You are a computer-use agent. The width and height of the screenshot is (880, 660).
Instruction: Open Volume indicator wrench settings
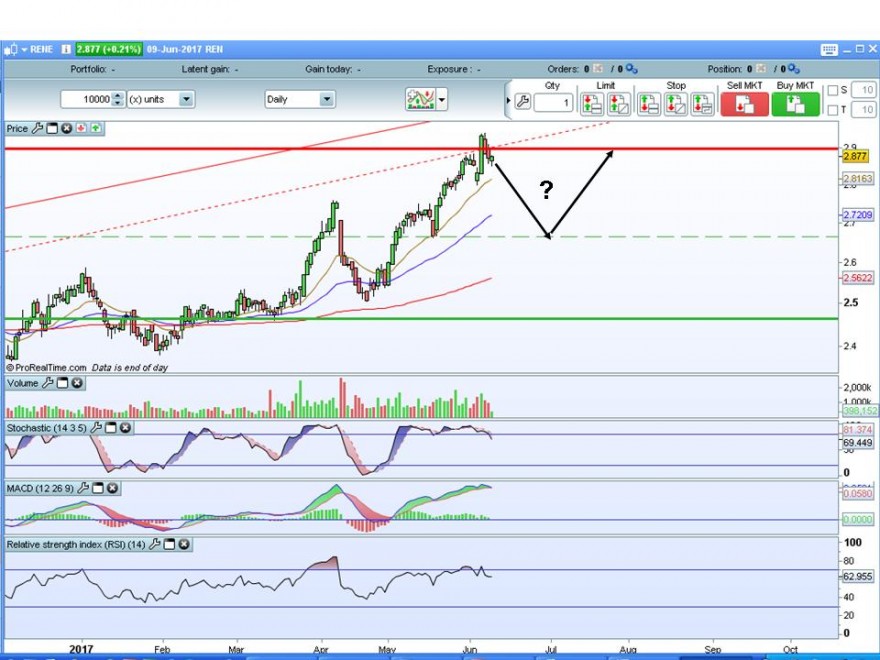click(x=48, y=383)
